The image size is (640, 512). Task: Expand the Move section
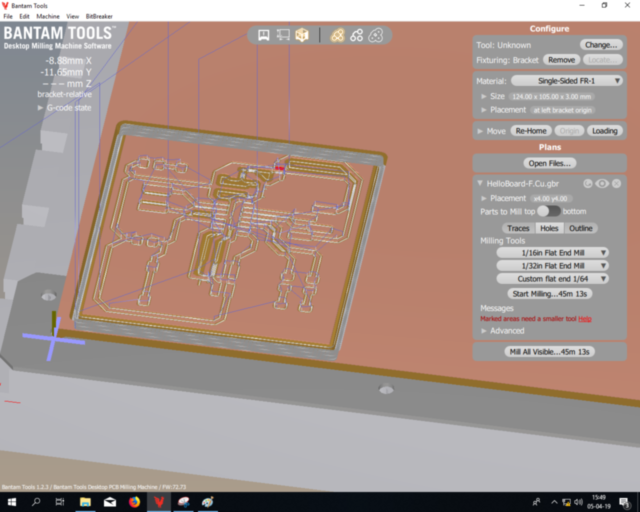[480, 131]
